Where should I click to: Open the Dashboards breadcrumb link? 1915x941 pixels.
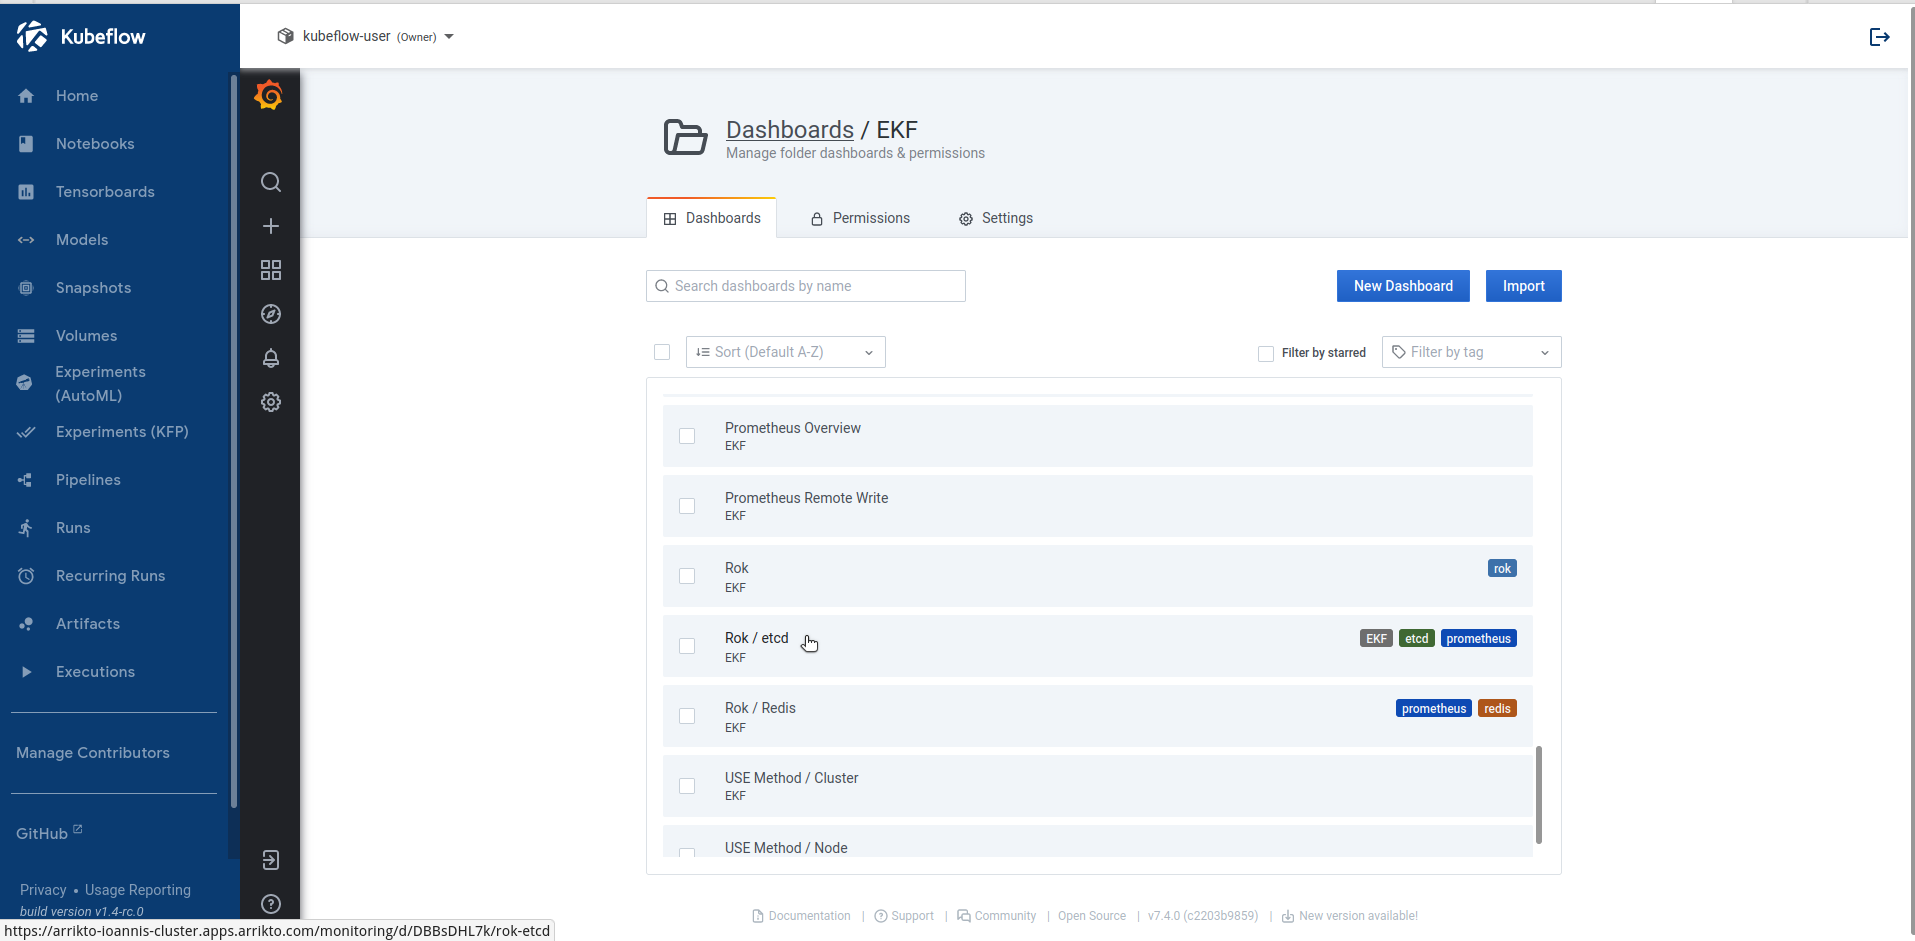790,130
